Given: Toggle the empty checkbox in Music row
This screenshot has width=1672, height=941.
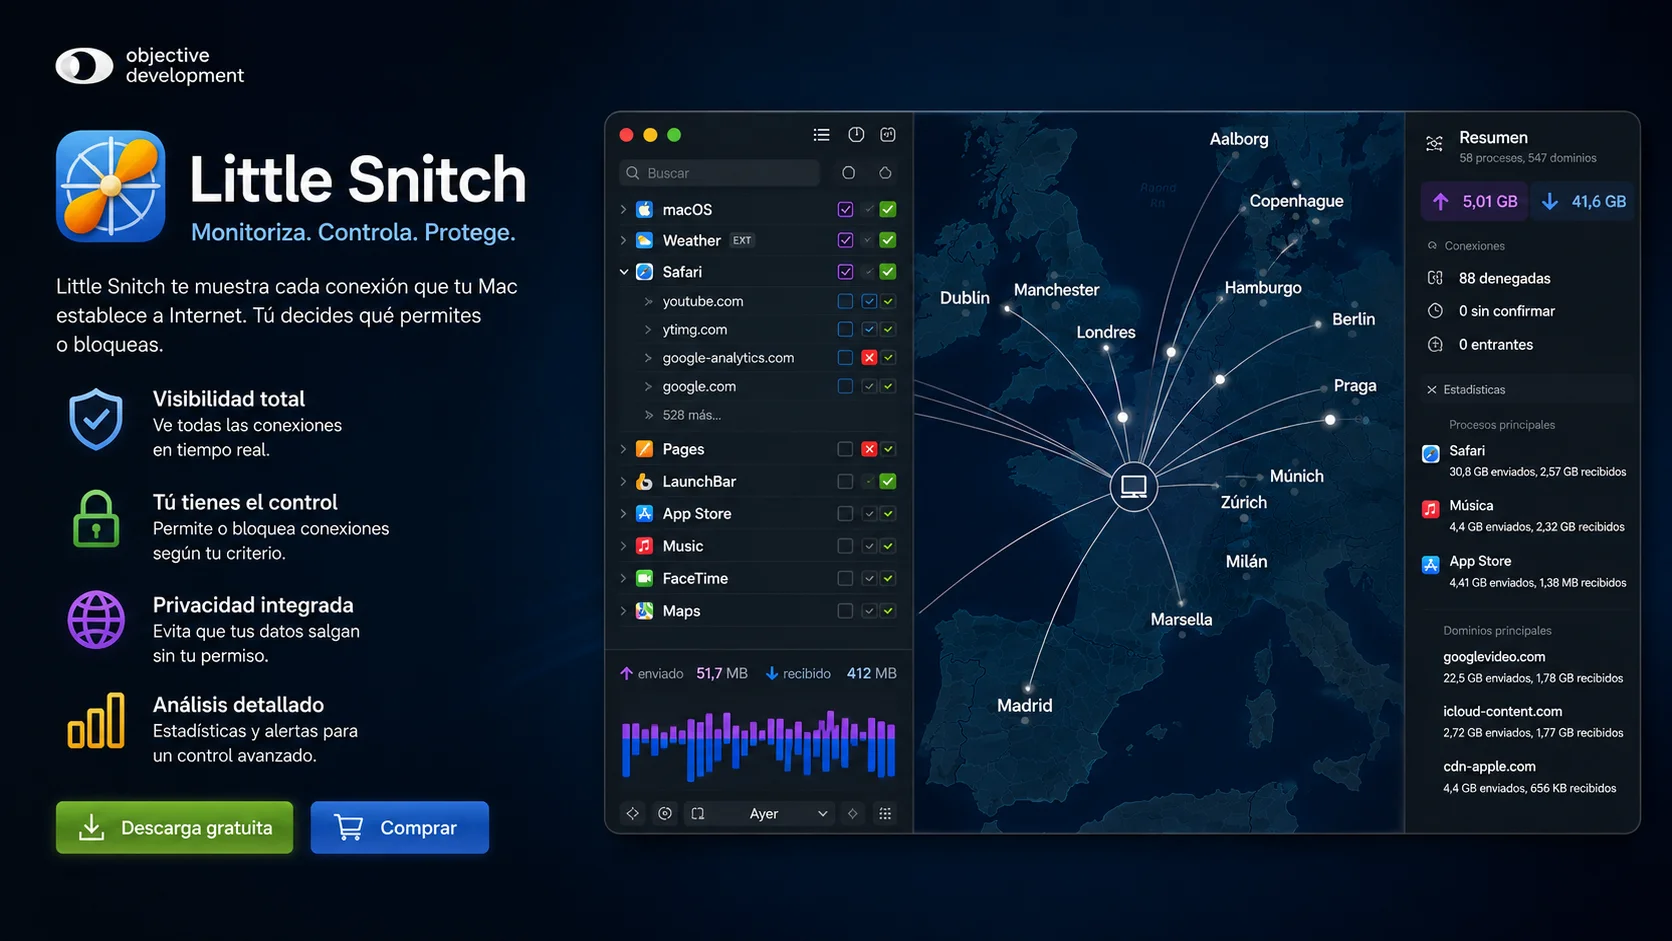Looking at the screenshot, I should pyautogui.click(x=845, y=546).
